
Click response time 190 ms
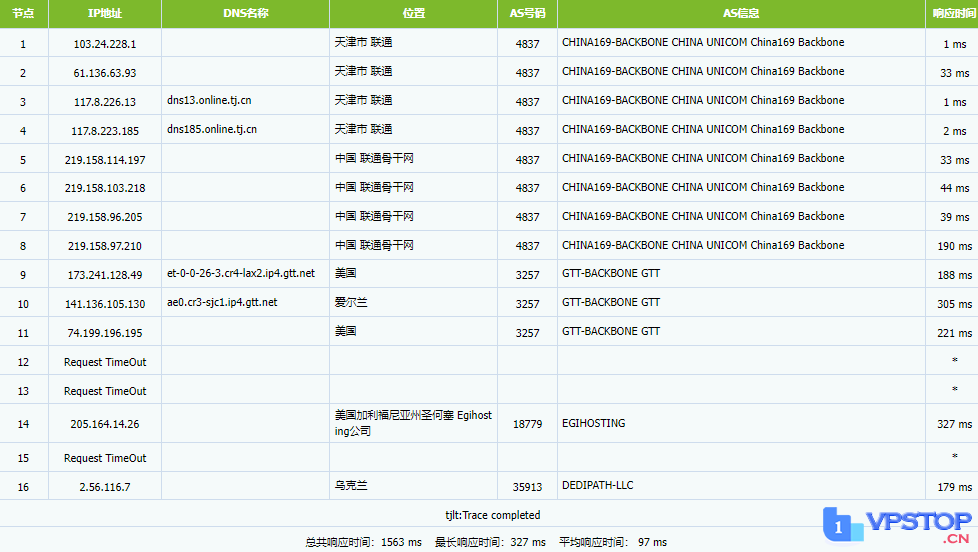click(954, 246)
